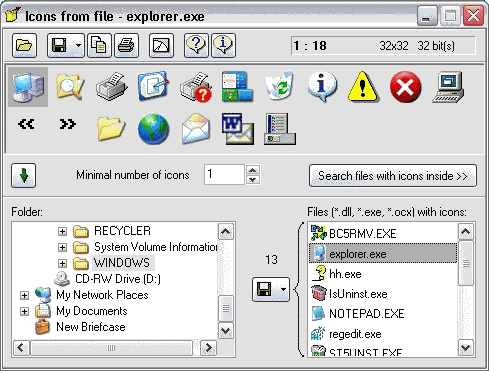Click folder tree horizontal scroll left arrow
489x371 pixels.
(21, 348)
